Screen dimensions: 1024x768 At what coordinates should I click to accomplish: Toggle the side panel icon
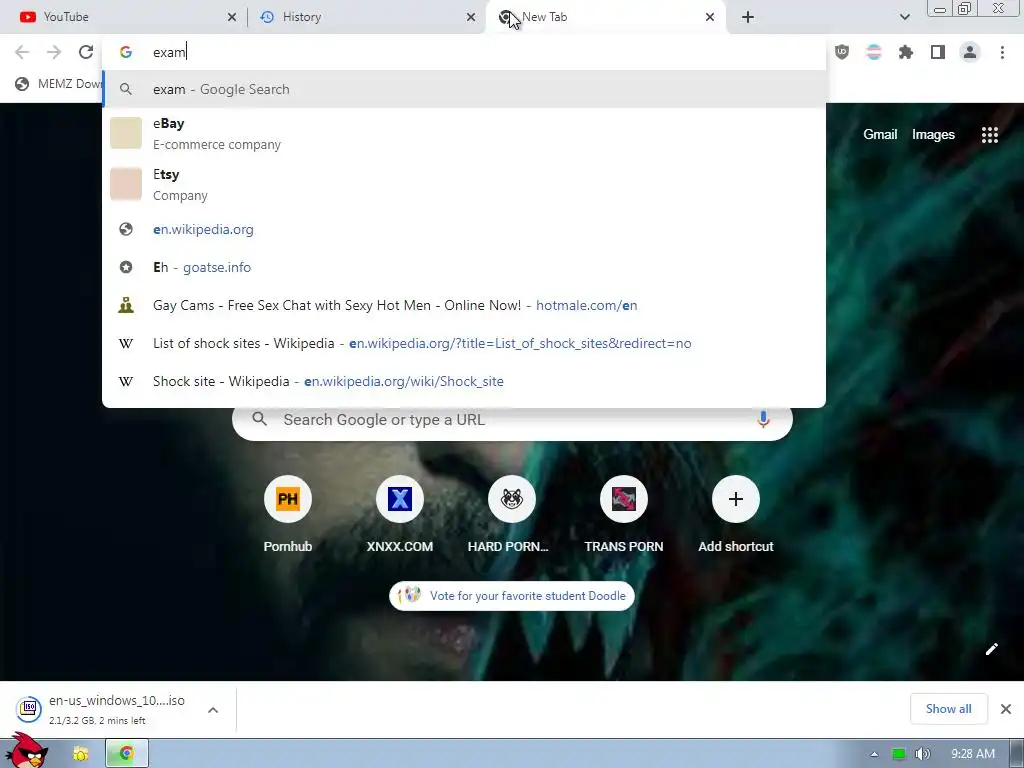tap(938, 52)
